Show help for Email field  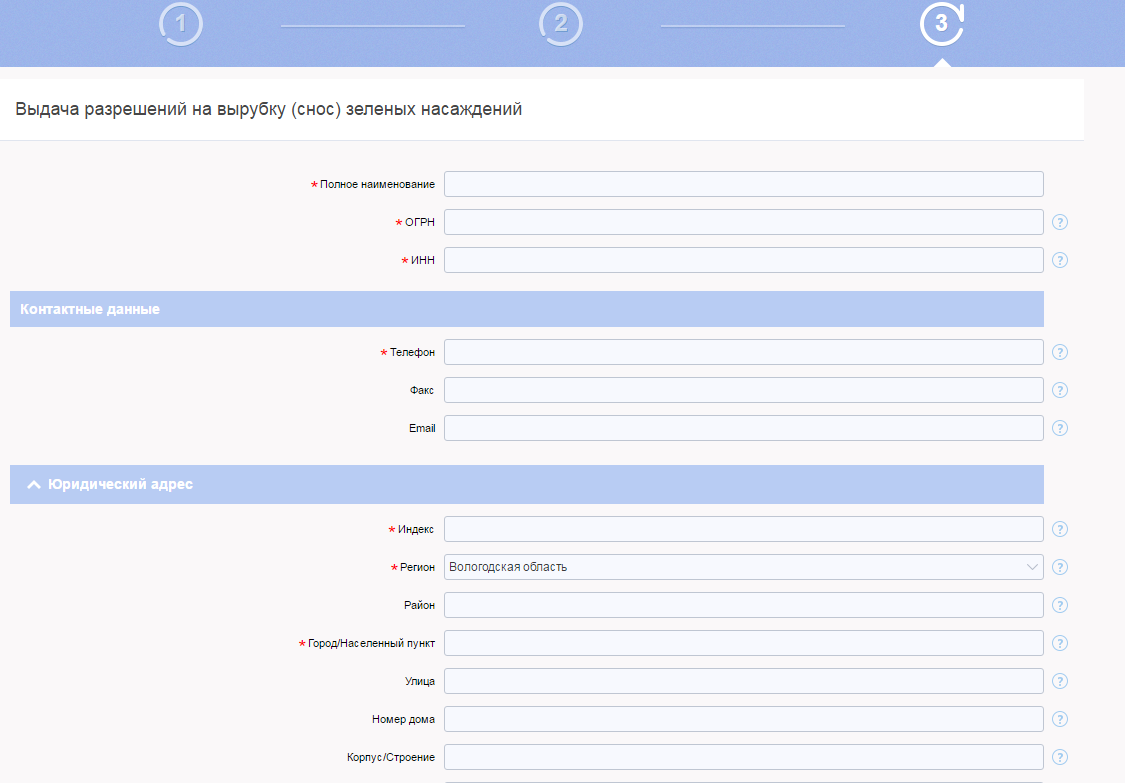pyautogui.click(x=1060, y=428)
